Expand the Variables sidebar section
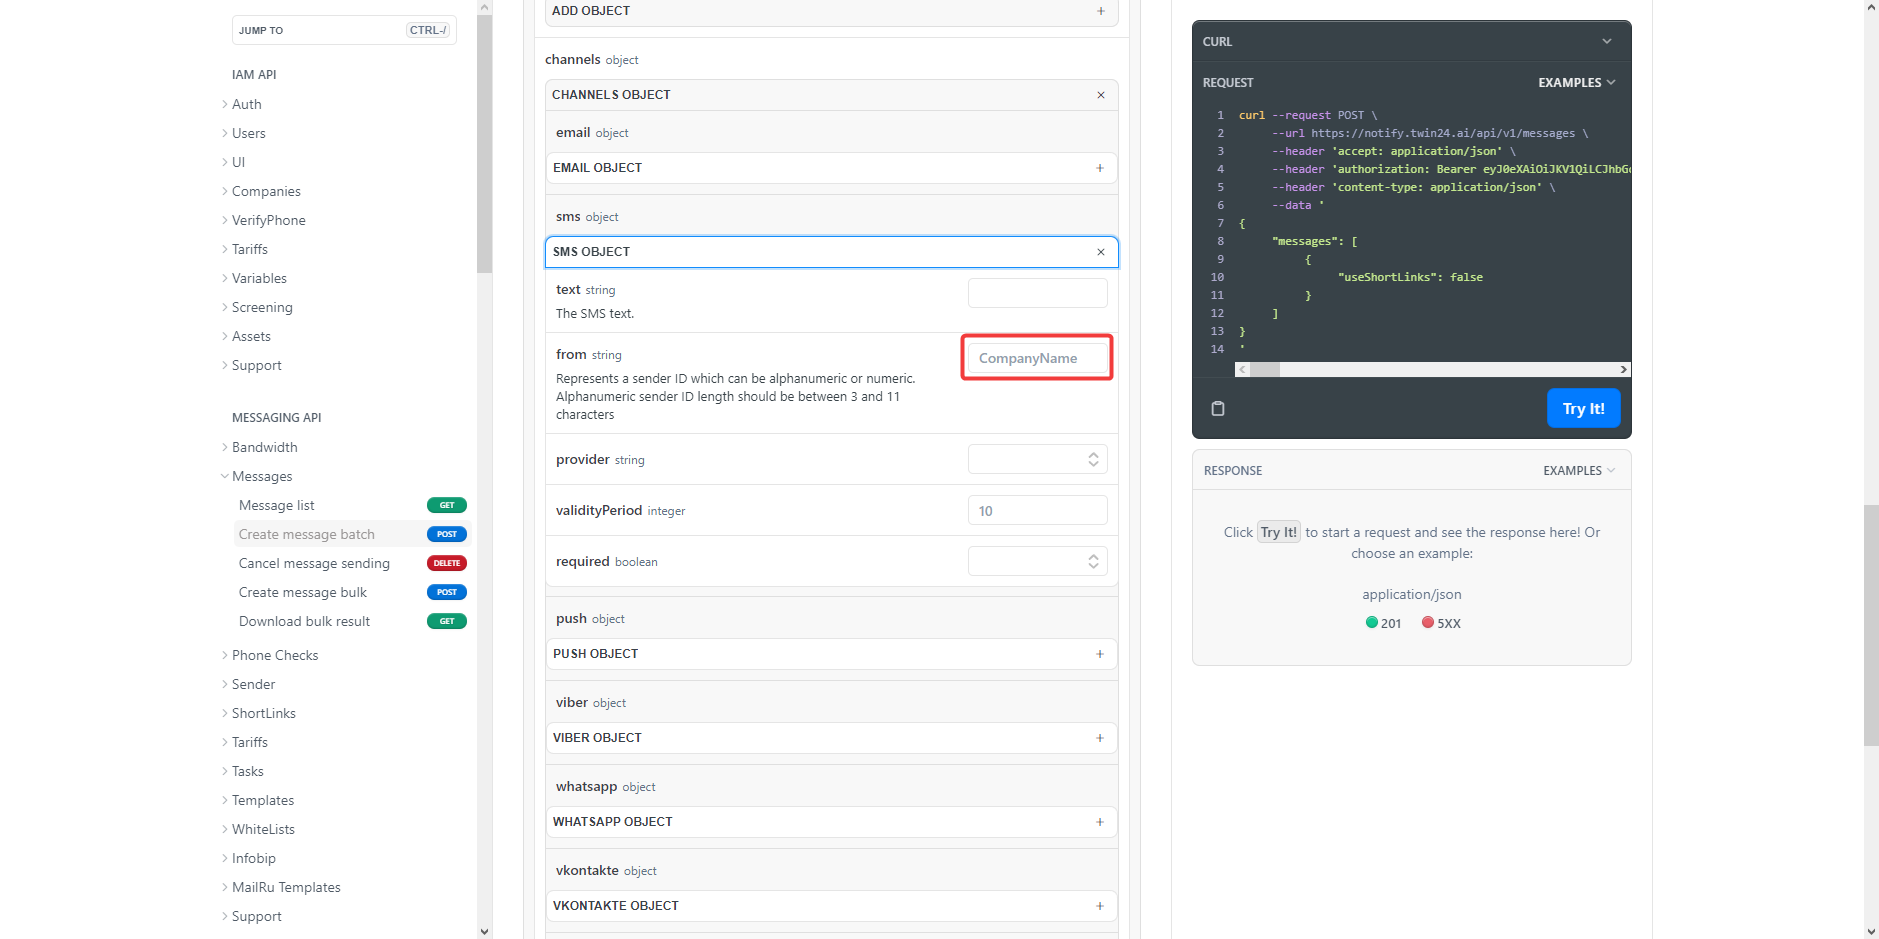Viewport: 1879px width, 939px height. click(x=259, y=278)
